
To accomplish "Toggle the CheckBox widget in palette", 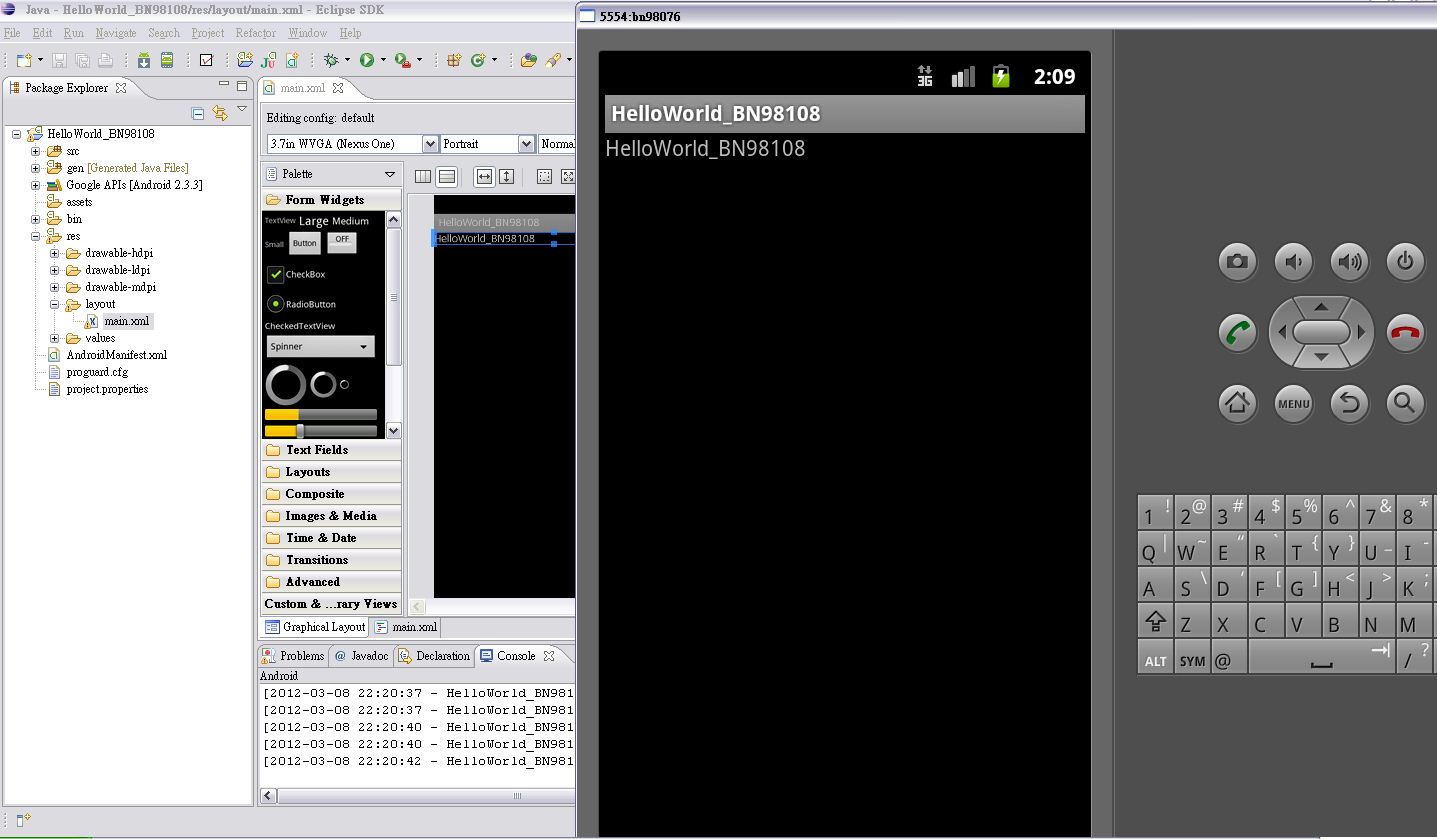I will click(276, 274).
